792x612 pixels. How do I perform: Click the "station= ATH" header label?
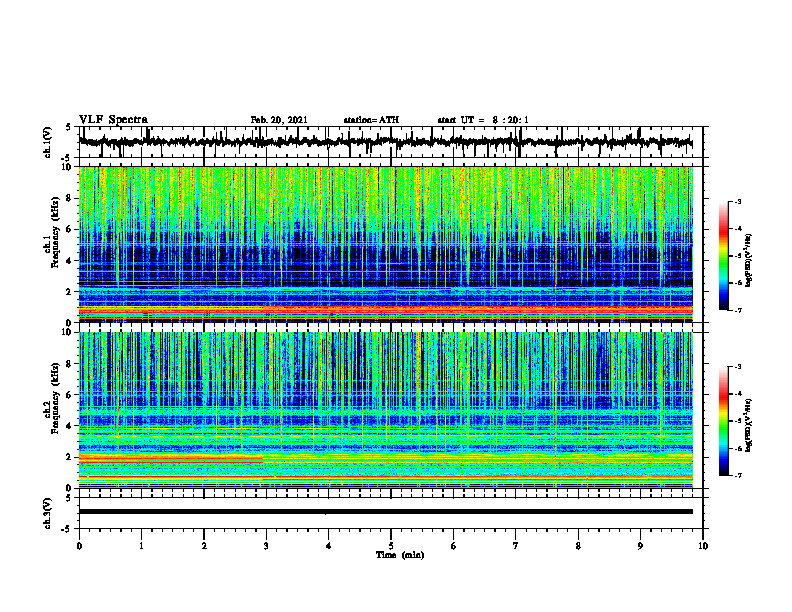pyautogui.click(x=371, y=120)
